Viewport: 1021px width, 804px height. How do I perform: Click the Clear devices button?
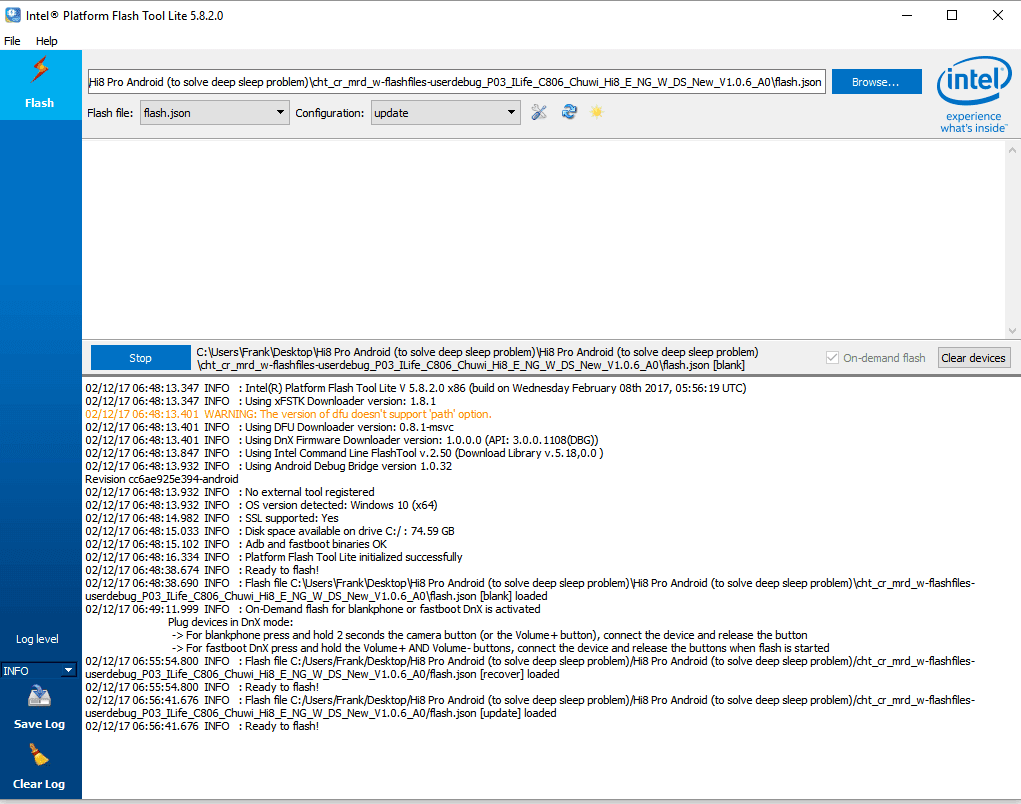coord(973,357)
